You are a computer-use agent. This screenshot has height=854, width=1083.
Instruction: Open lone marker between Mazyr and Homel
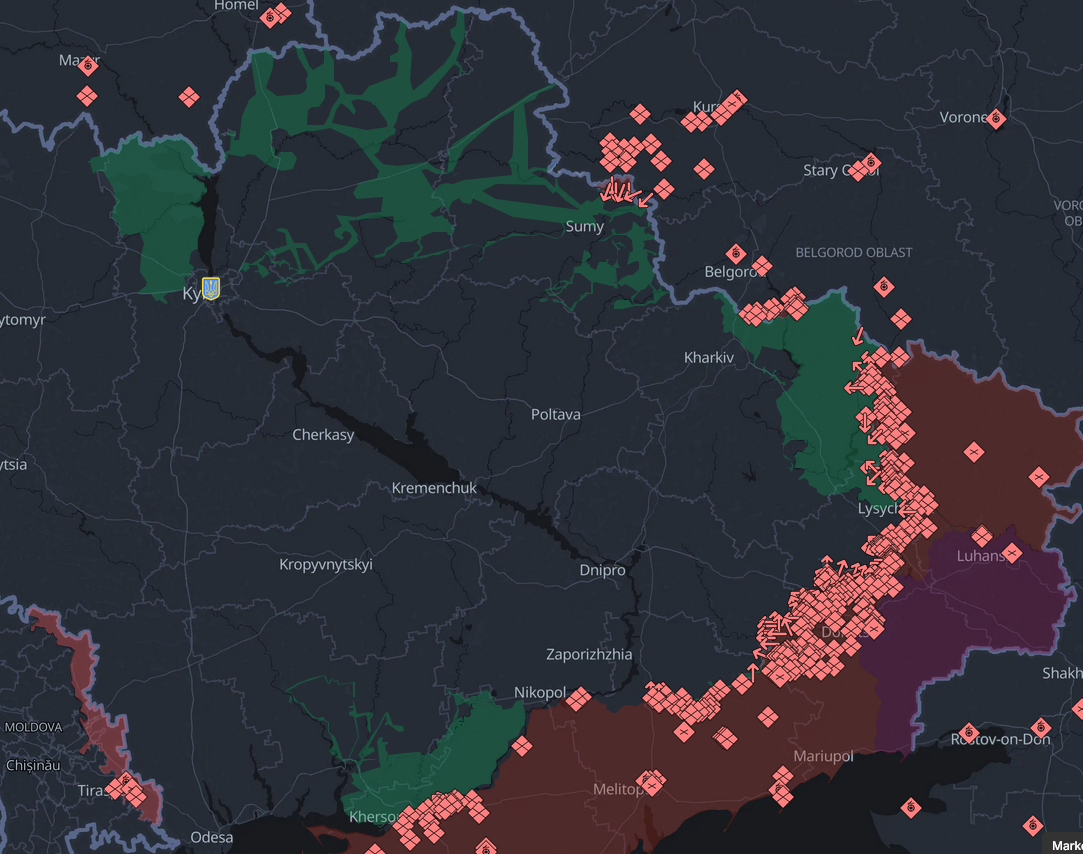click(189, 97)
